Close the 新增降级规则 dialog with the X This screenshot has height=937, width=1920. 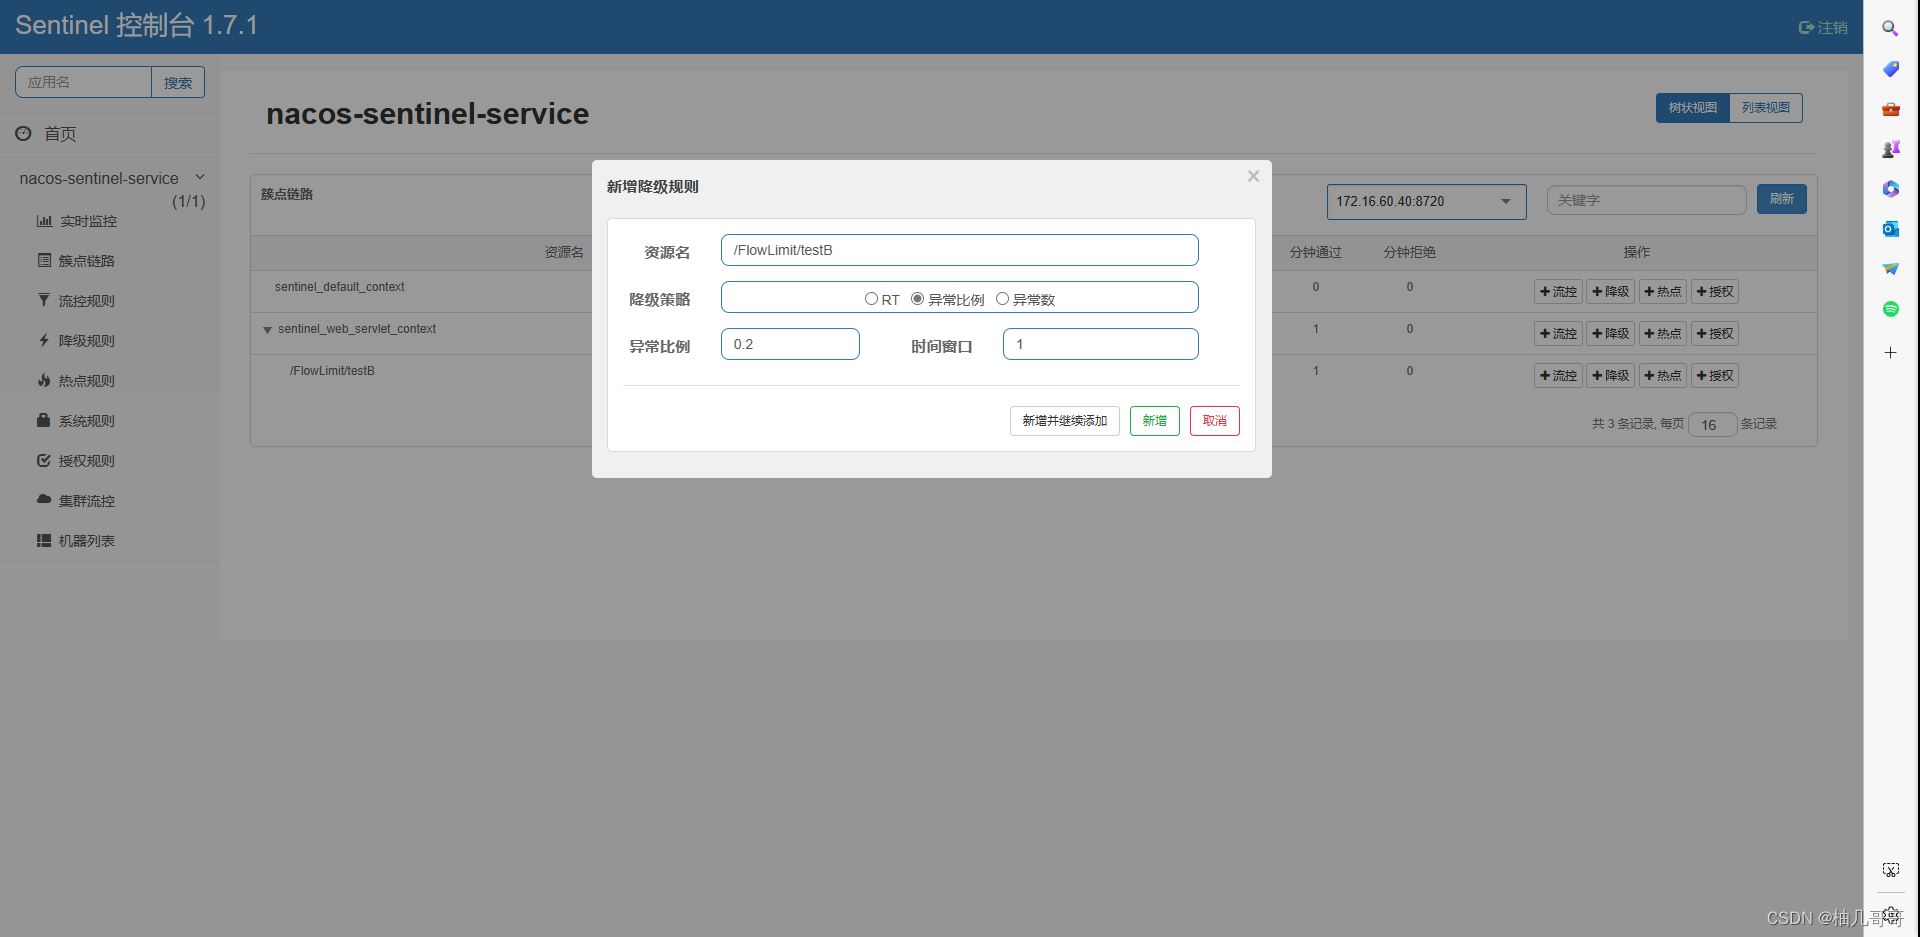(1253, 176)
